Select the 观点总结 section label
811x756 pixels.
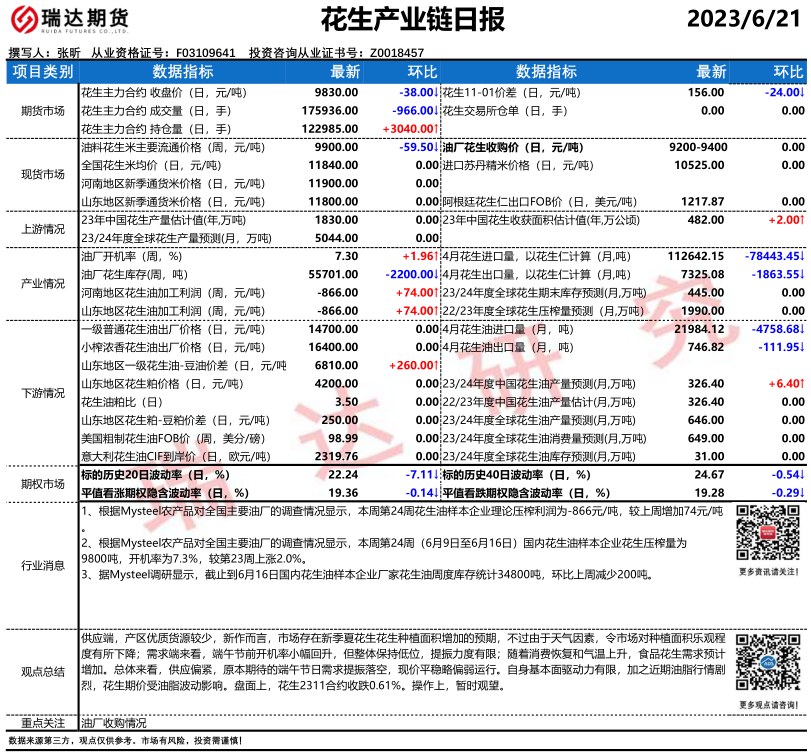pyautogui.click(x=41, y=672)
